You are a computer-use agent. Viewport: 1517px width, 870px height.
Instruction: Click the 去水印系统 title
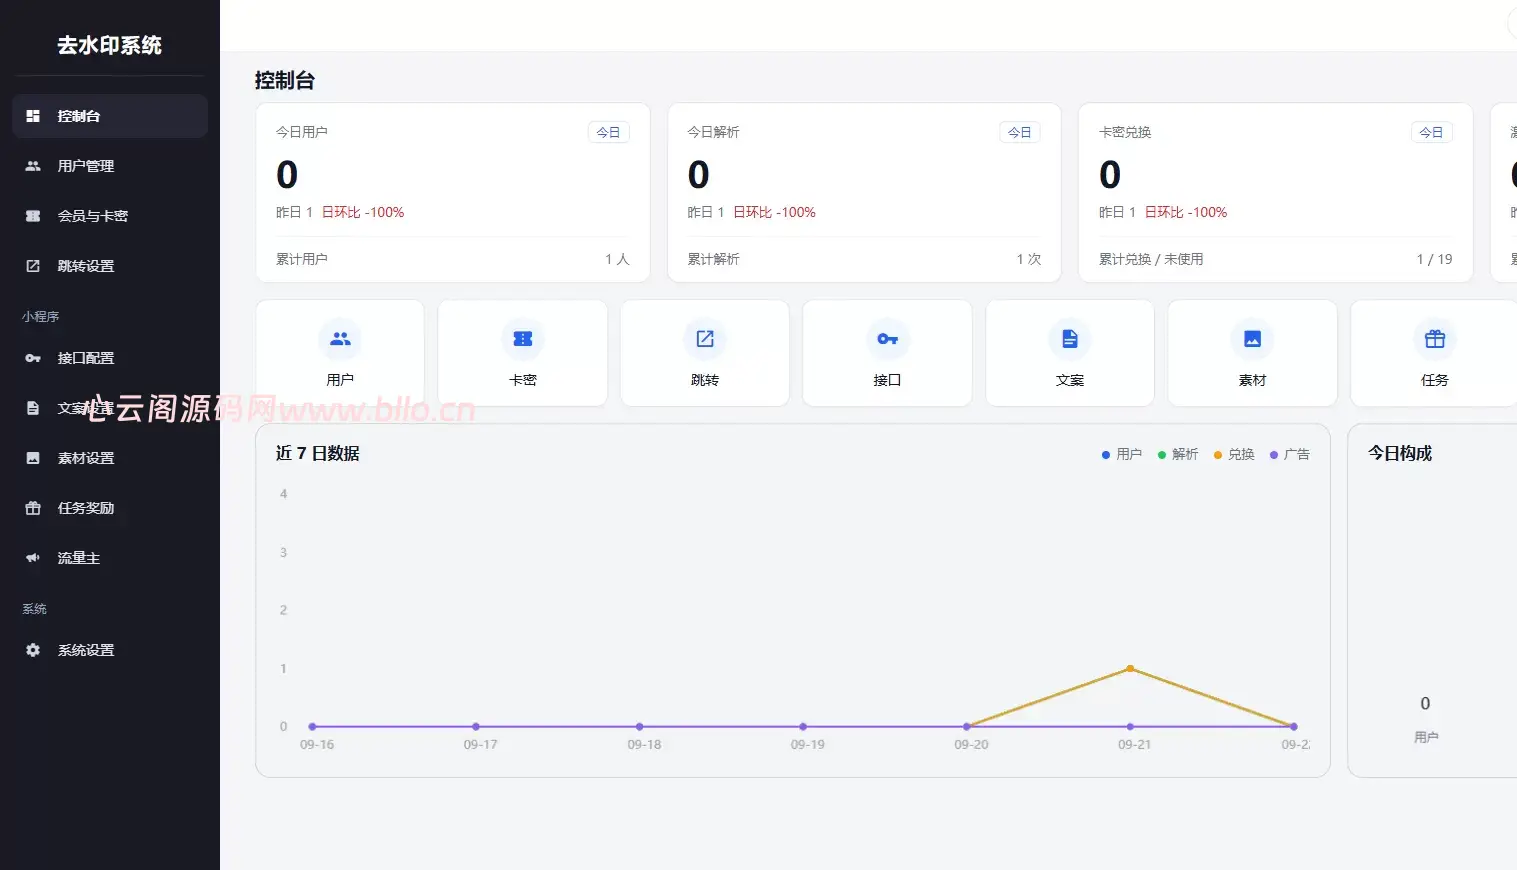110,45
